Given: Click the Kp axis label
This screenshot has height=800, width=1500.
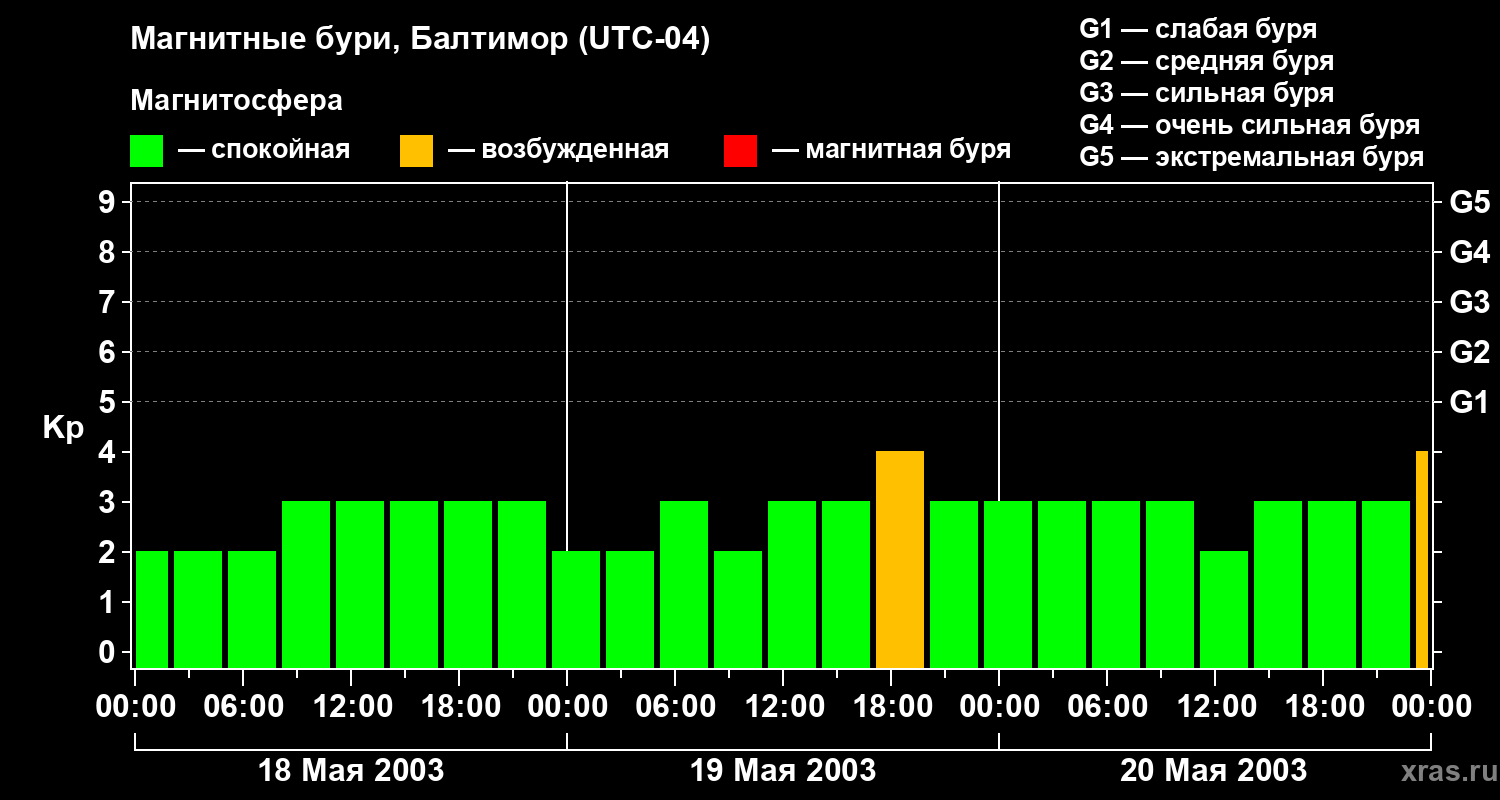Looking at the screenshot, I should pyautogui.click(x=63, y=428).
